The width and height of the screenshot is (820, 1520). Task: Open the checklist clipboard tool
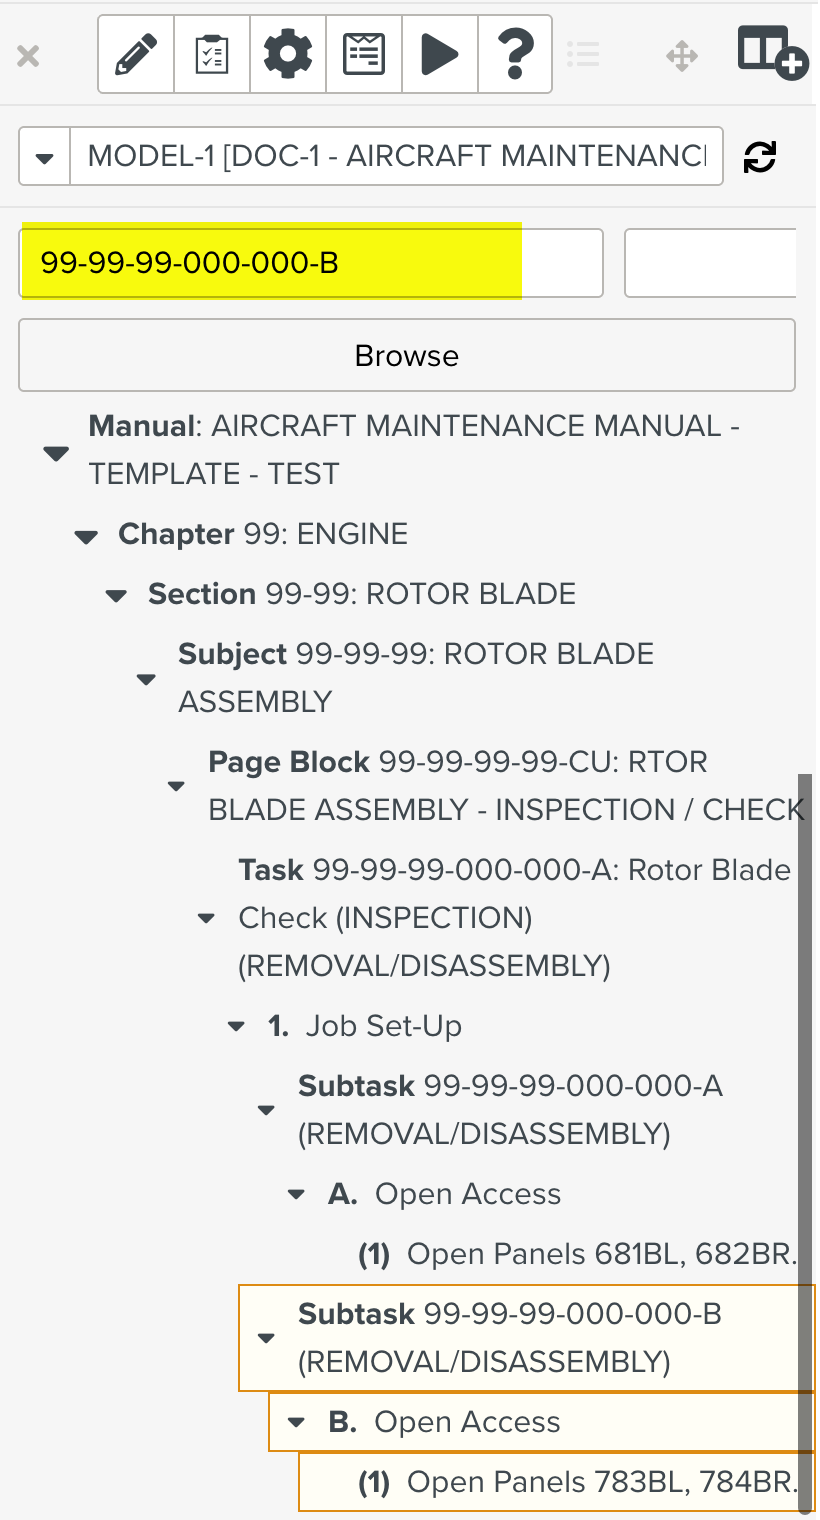tap(211, 55)
